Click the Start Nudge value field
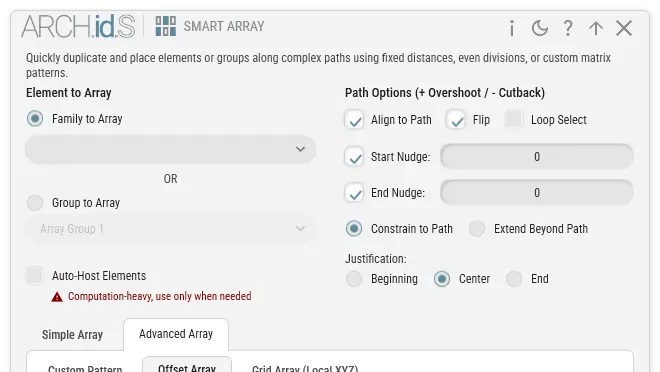The width and height of the screenshot is (660, 372). tap(537, 157)
